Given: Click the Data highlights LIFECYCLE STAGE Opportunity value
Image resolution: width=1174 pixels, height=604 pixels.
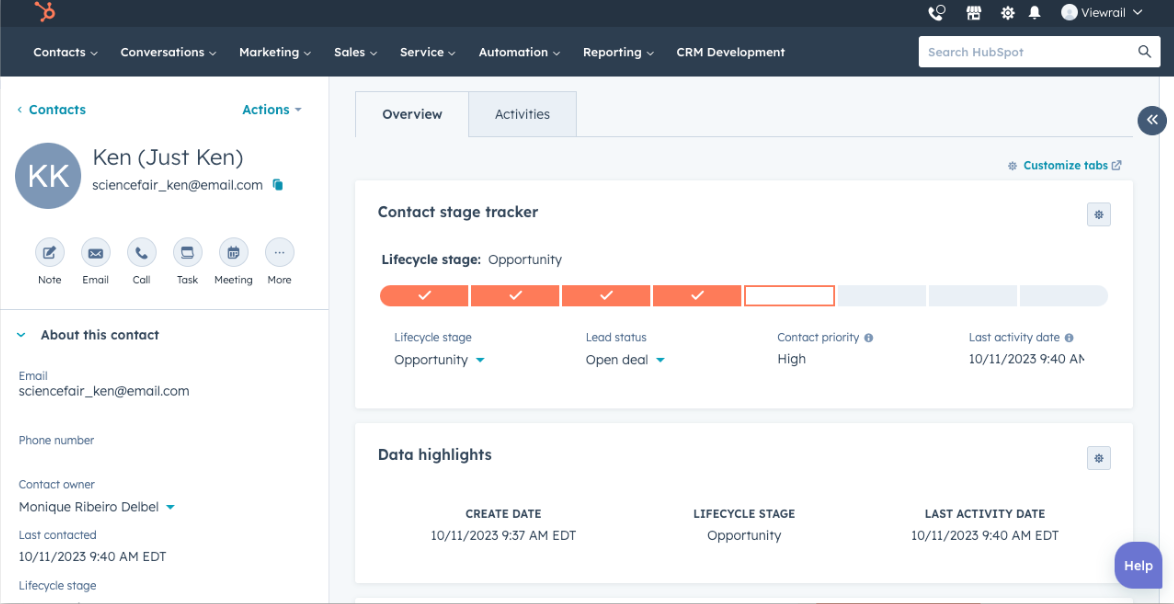Looking at the screenshot, I should click(744, 536).
